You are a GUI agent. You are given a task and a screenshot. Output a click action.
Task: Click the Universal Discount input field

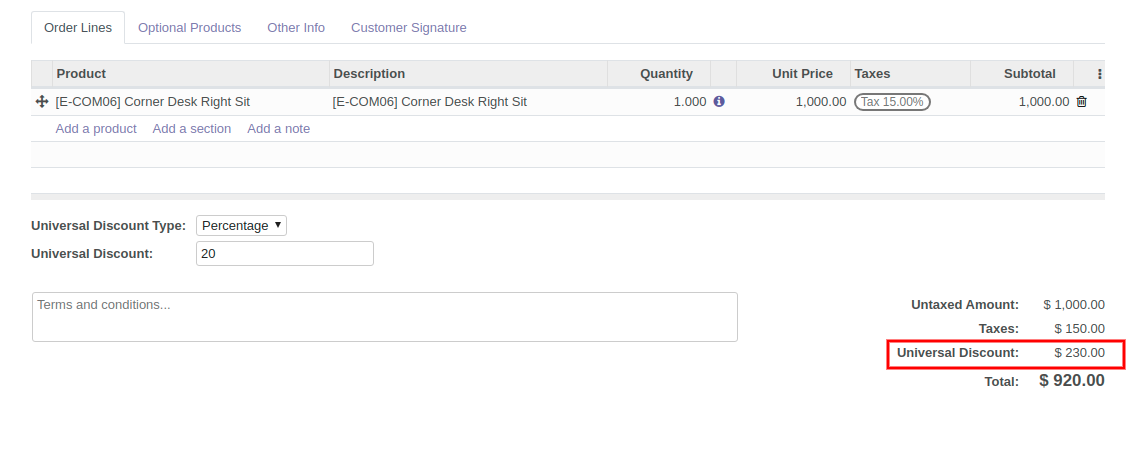285,254
